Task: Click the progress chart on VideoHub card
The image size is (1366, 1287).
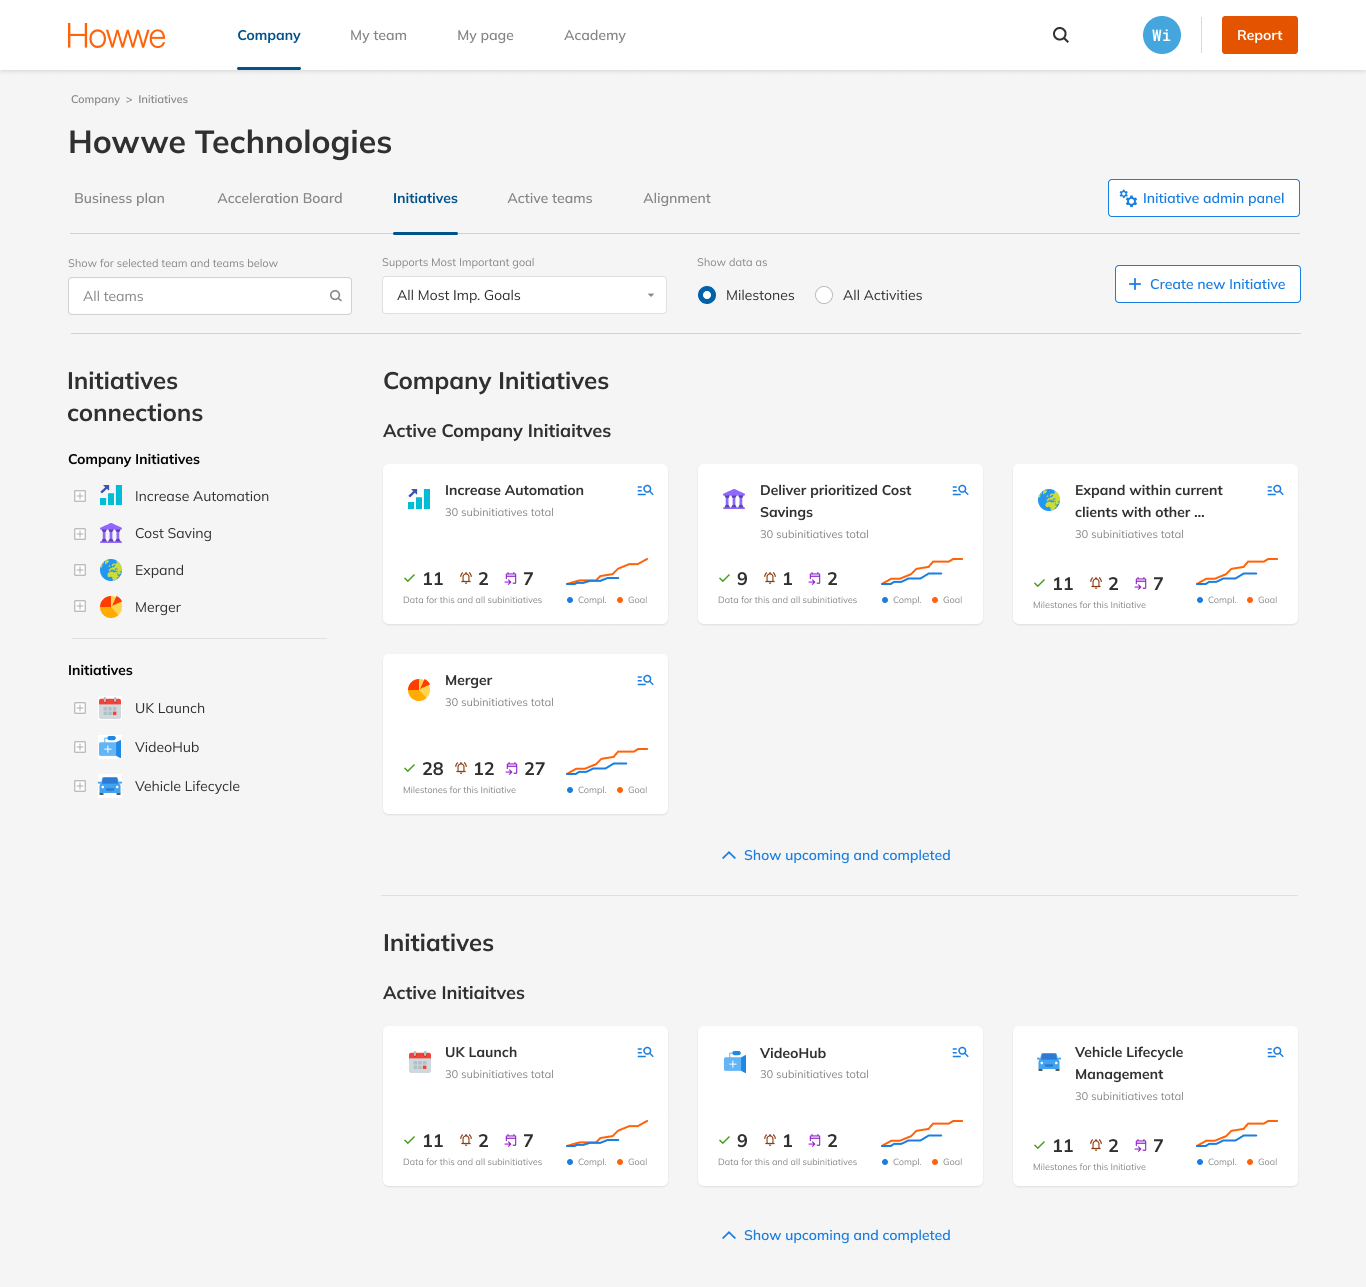Action: click(922, 1134)
